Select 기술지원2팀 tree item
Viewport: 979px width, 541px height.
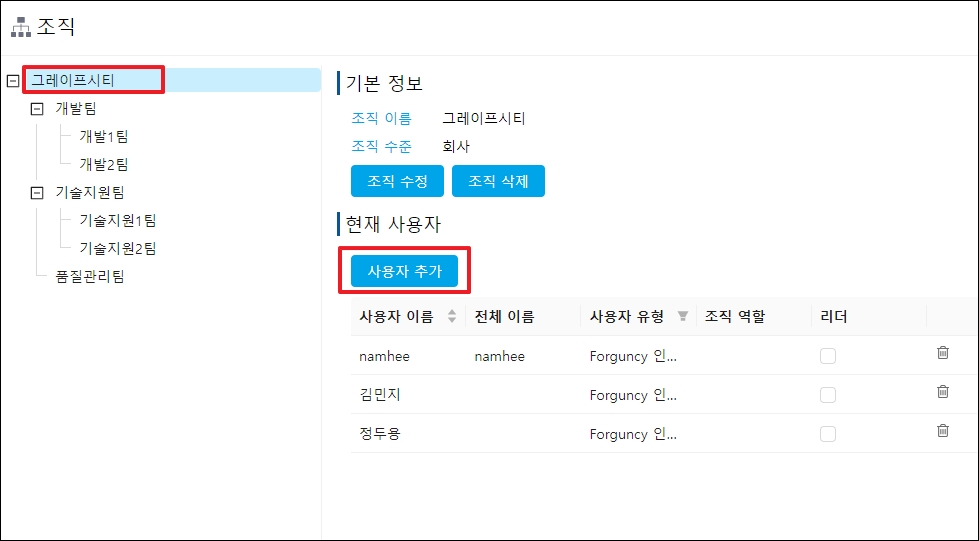tap(118, 248)
